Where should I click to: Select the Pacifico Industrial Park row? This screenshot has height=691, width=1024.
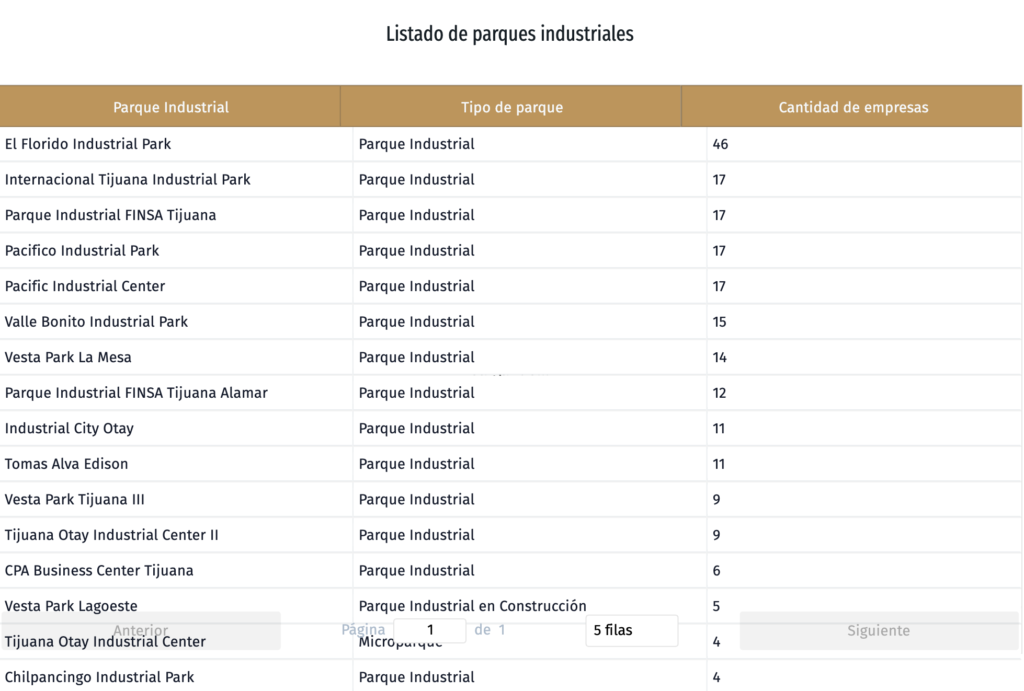point(82,251)
